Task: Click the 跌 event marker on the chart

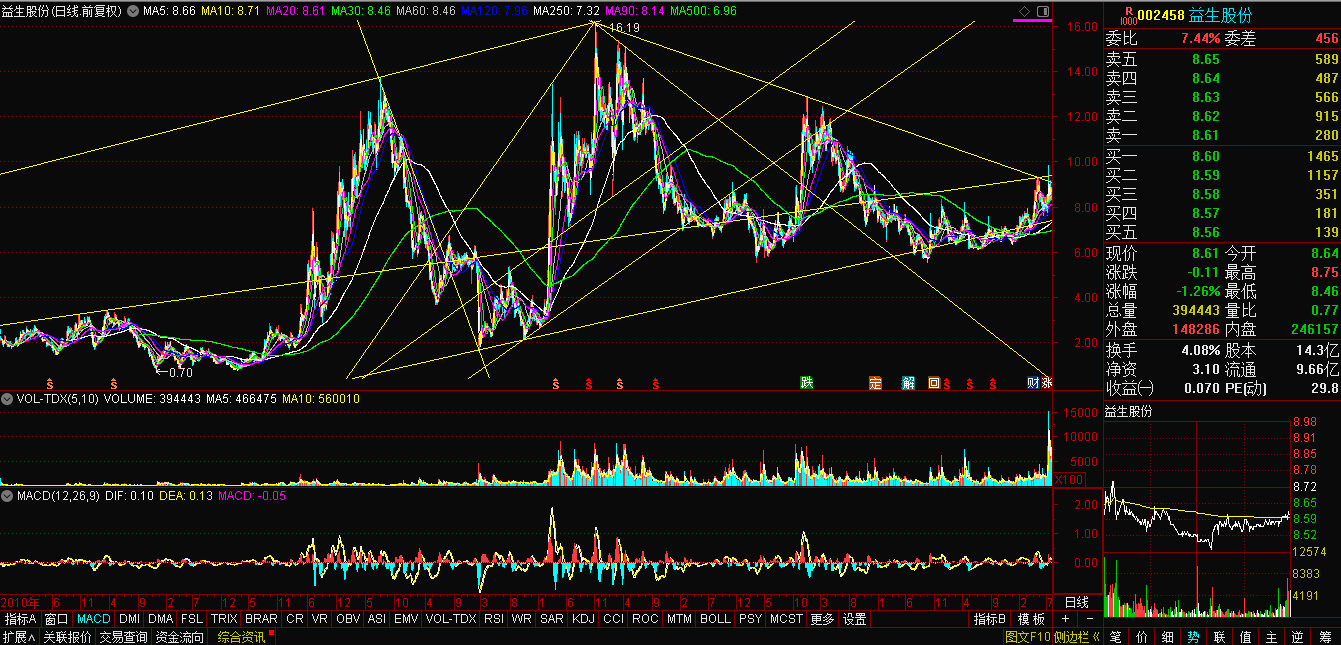Action: (x=806, y=383)
